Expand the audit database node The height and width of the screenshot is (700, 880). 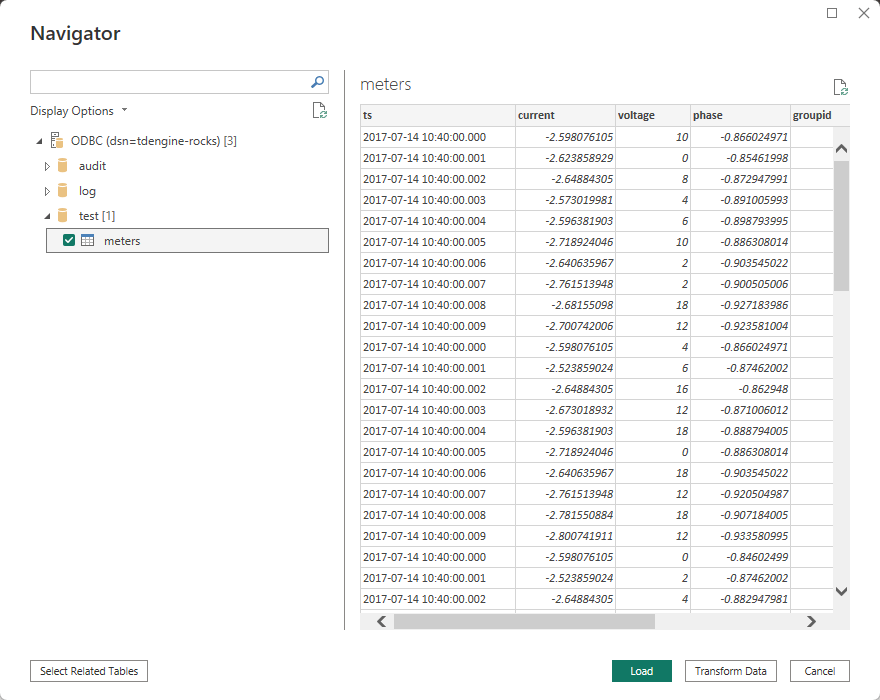pyautogui.click(x=47, y=166)
